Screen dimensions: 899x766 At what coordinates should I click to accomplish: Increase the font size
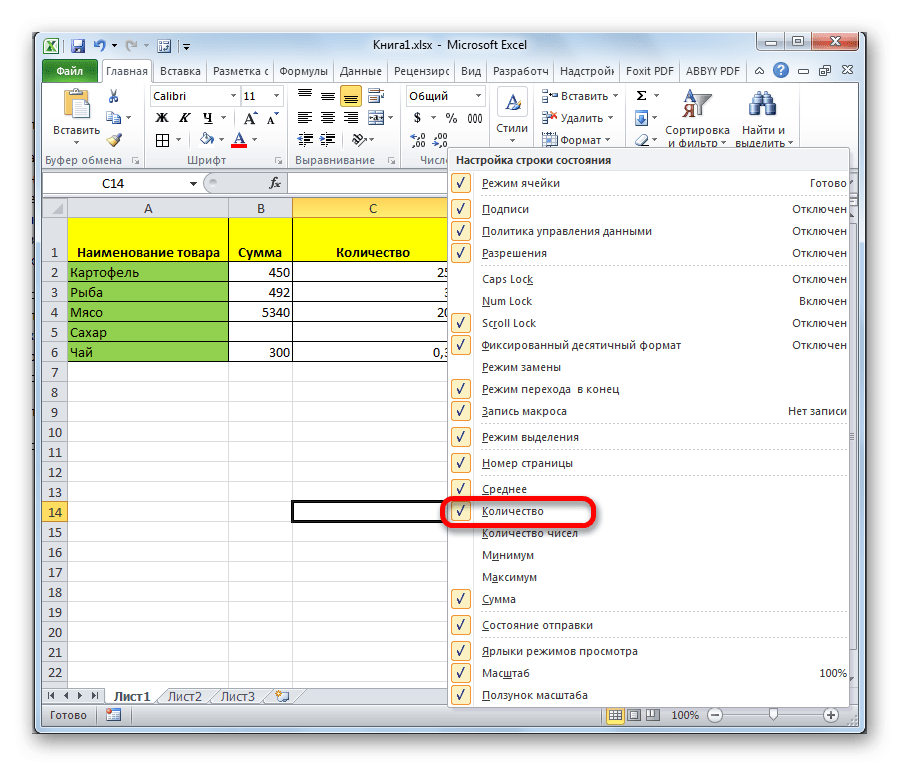(x=250, y=118)
